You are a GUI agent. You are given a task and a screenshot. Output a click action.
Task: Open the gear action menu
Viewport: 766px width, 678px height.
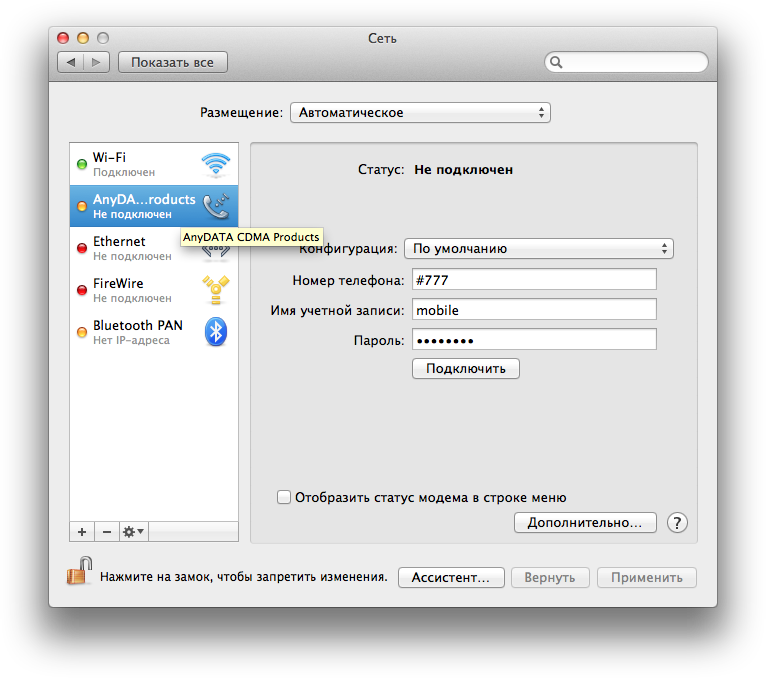coord(133,532)
